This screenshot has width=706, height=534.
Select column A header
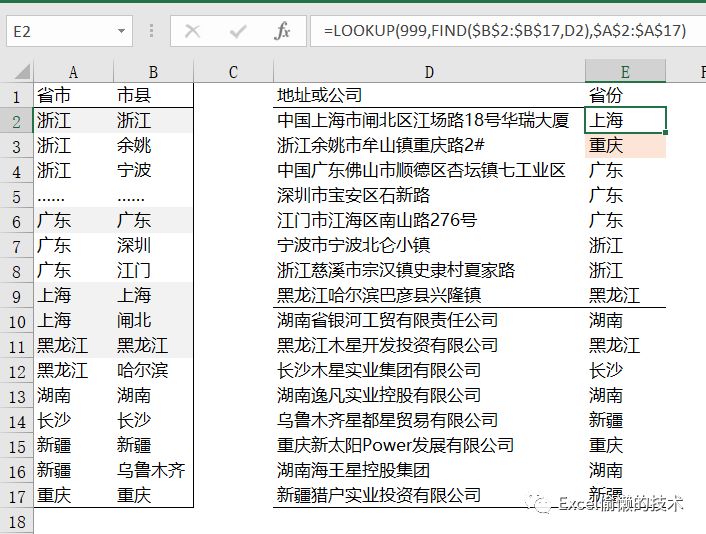coord(73,72)
